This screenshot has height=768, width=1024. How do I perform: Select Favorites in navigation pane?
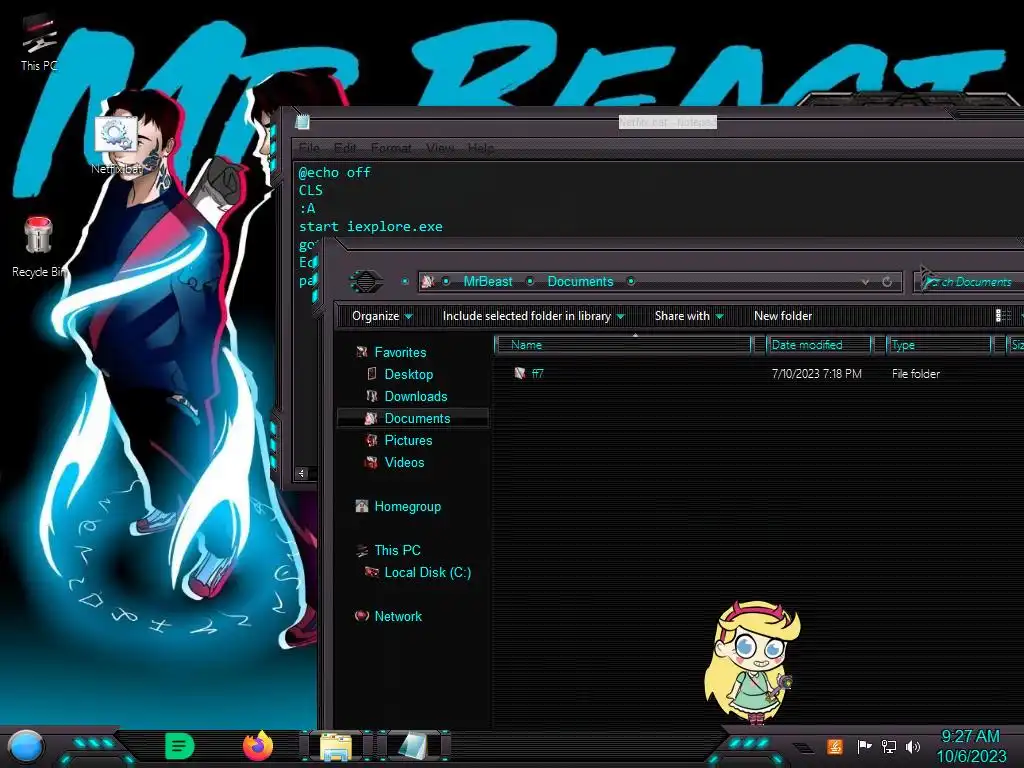coord(400,352)
